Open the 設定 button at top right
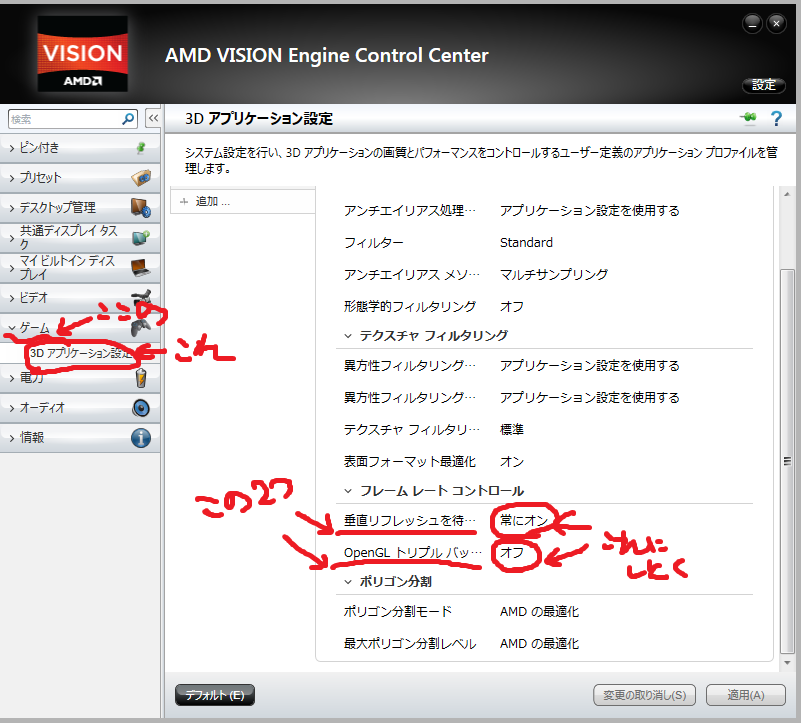The height and width of the screenshot is (723, 801). (764, 85)
